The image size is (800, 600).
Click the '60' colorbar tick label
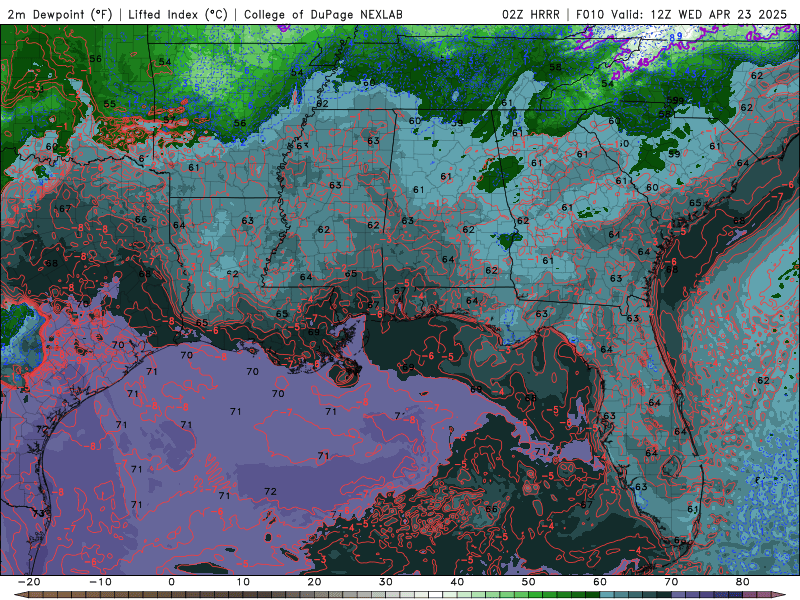[x=600, y=582]
